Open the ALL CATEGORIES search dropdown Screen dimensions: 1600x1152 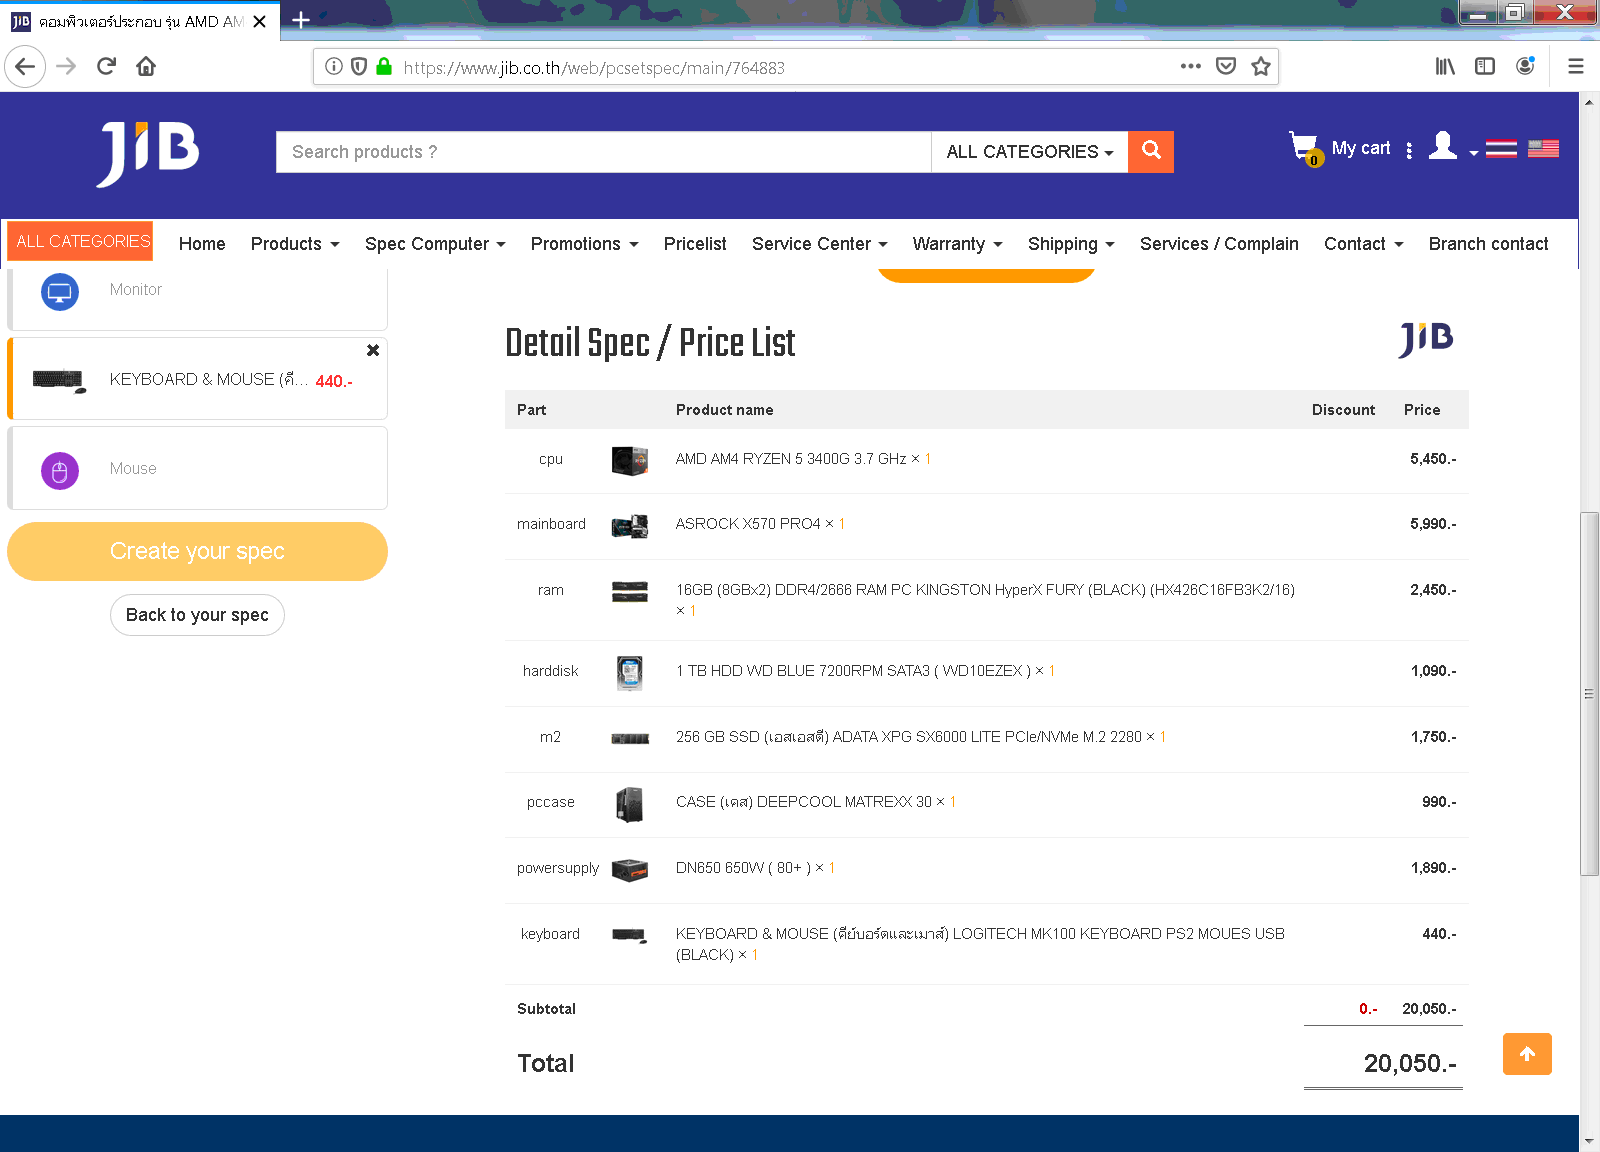(x=1029, y=152)
